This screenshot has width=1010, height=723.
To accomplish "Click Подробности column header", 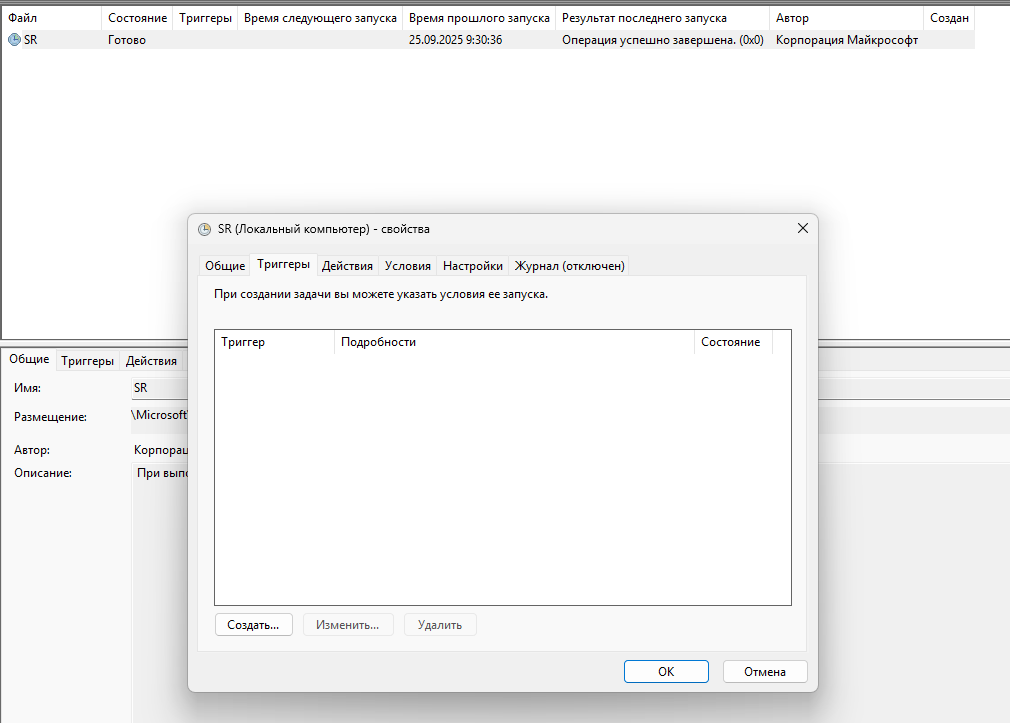I will (x=514, y=342).
